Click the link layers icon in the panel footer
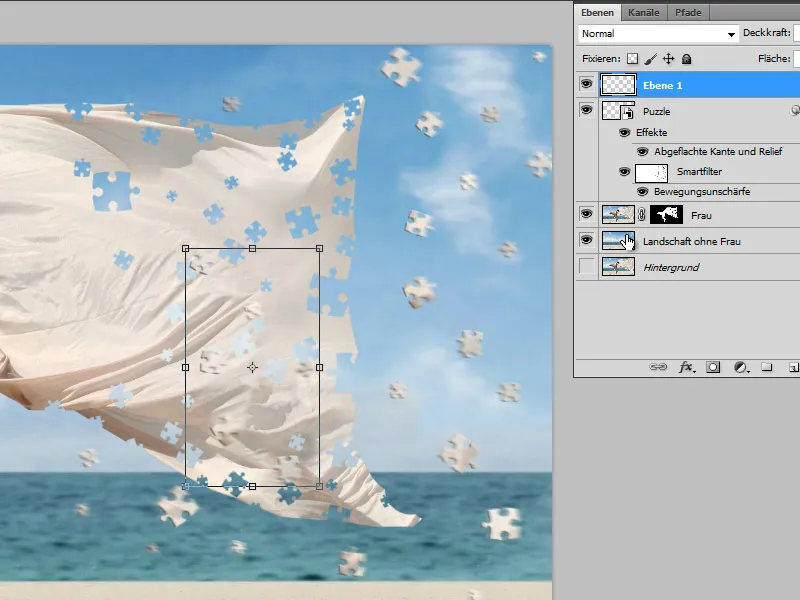 pos(658,367)
